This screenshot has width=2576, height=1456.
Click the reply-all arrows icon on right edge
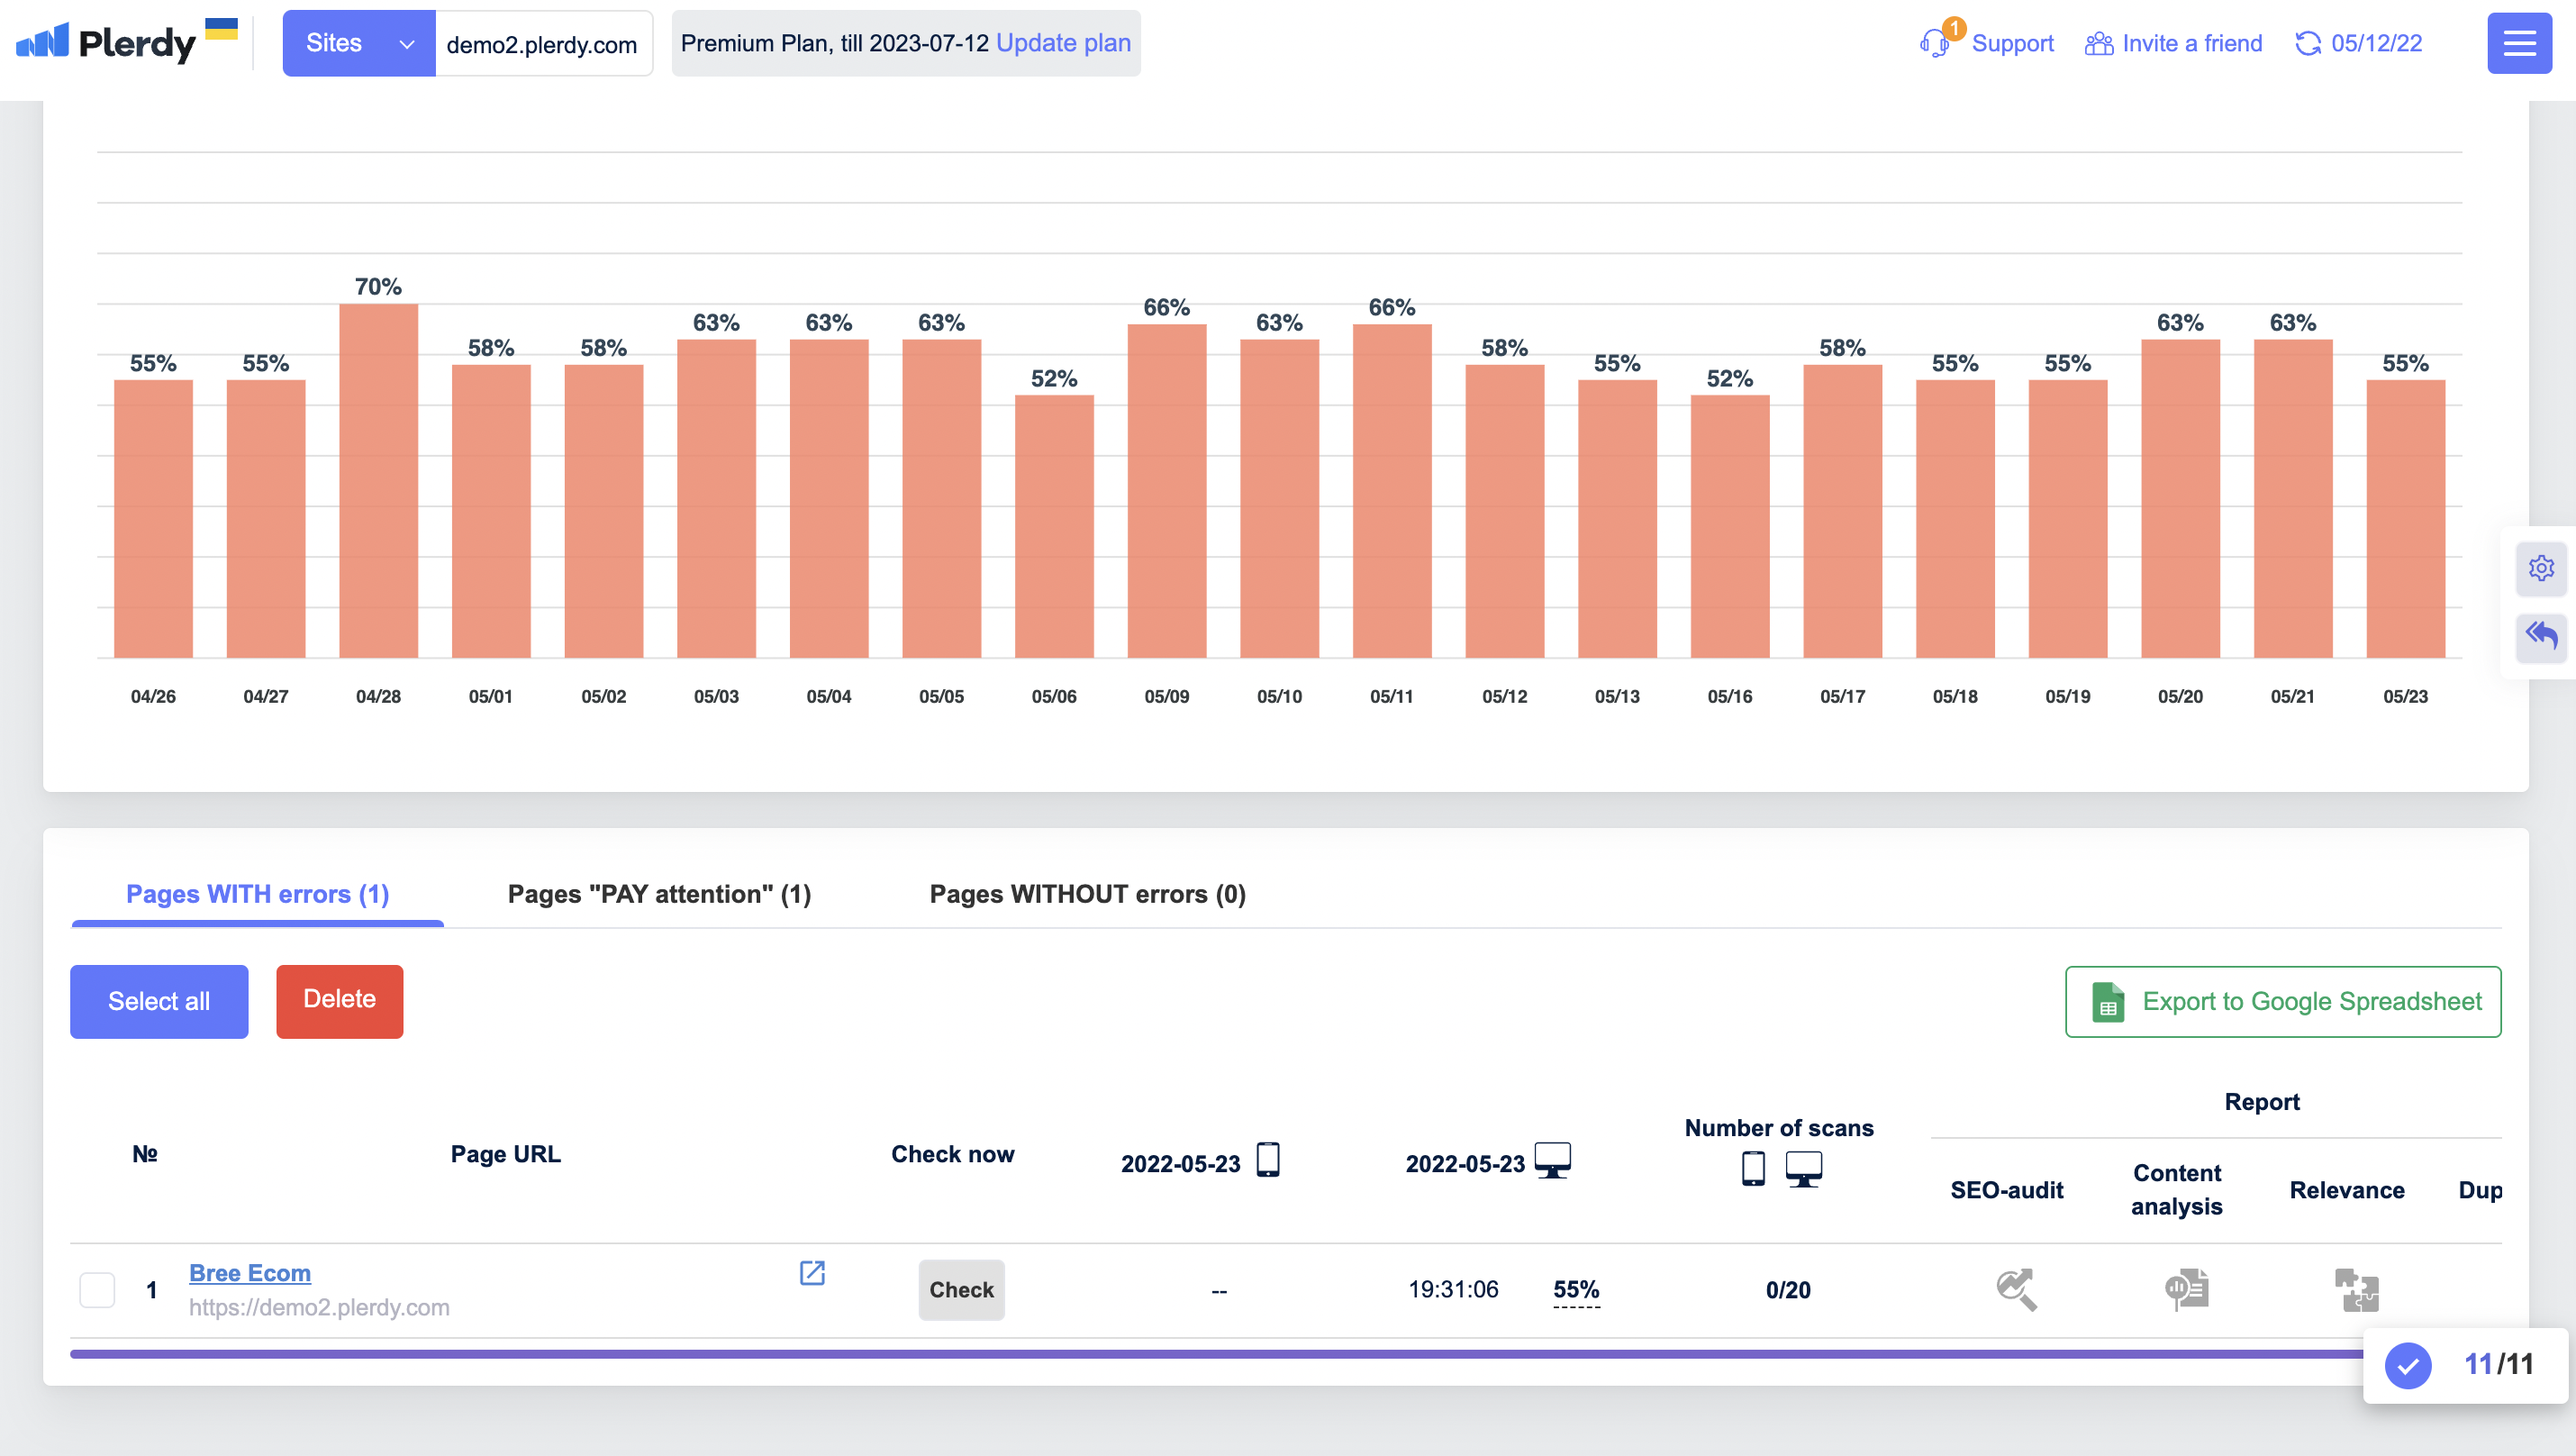(x=2541, y=634)
